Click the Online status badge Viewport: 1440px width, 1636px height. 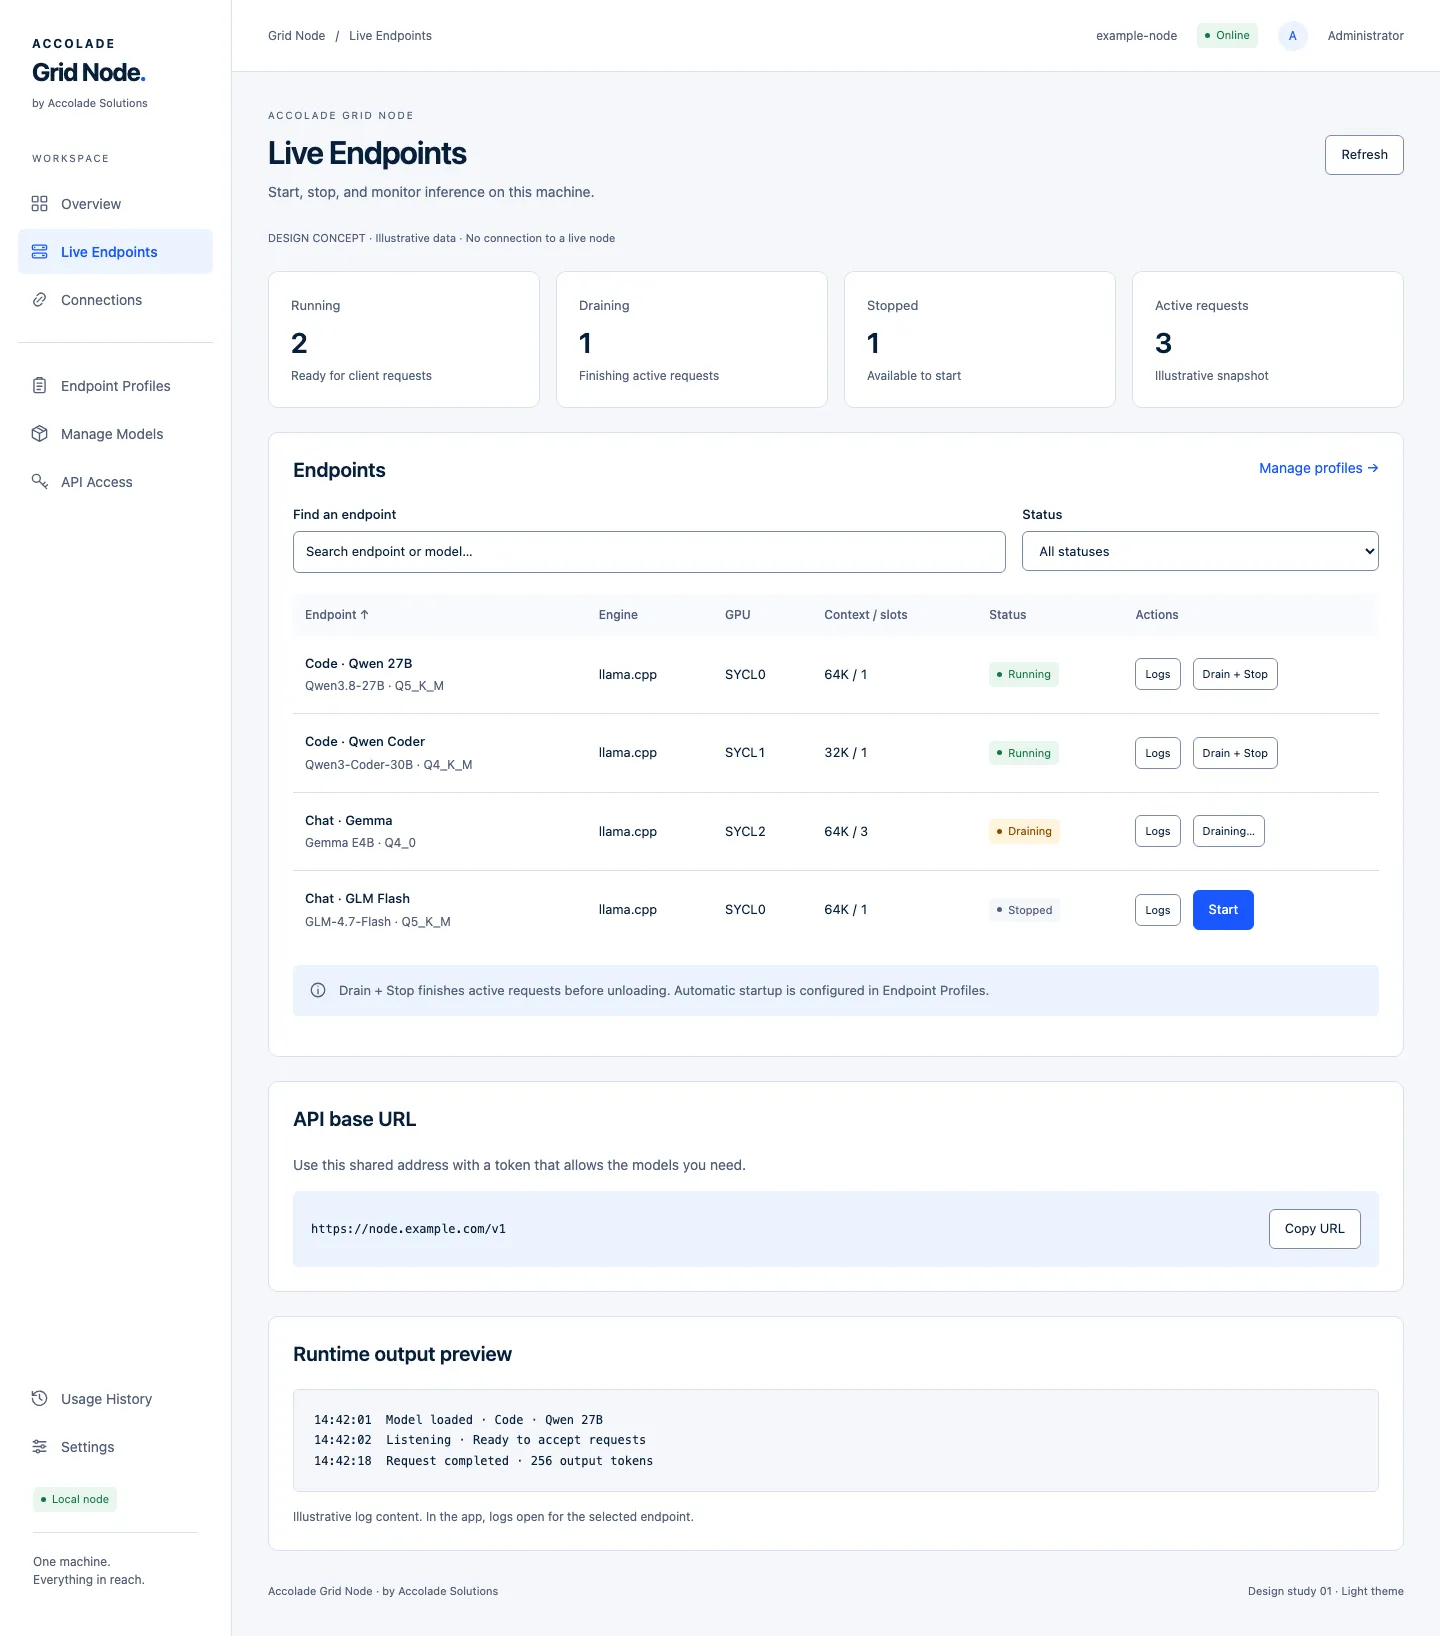[1227, 36]
